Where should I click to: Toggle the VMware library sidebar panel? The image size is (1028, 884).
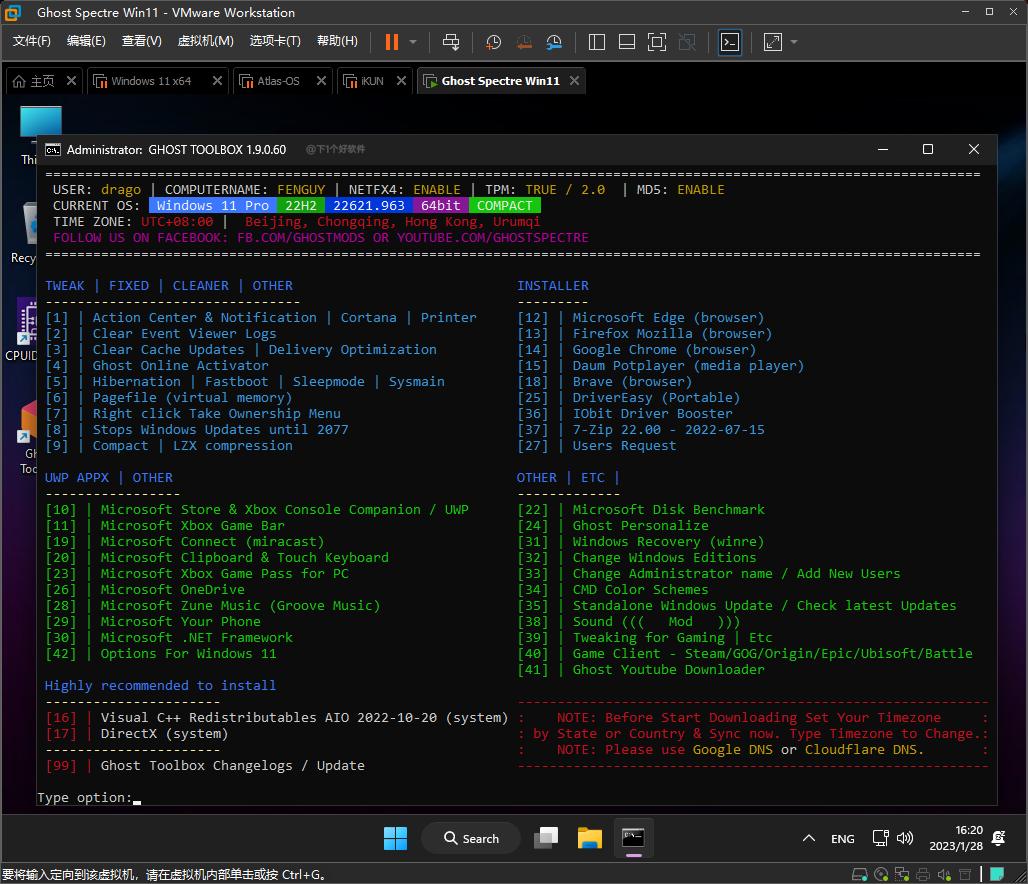597,42
